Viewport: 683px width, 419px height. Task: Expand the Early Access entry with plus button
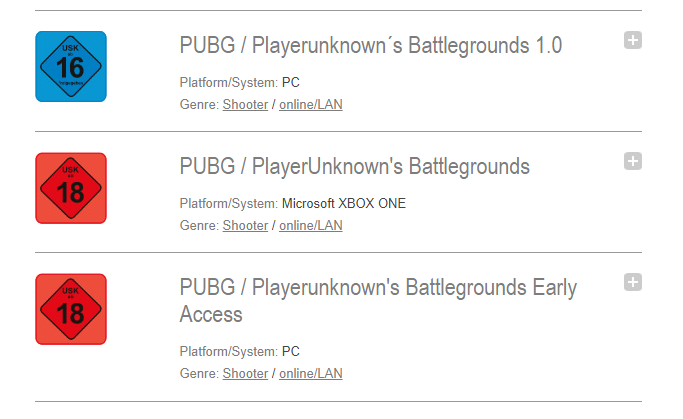click(x=632, y=282)
